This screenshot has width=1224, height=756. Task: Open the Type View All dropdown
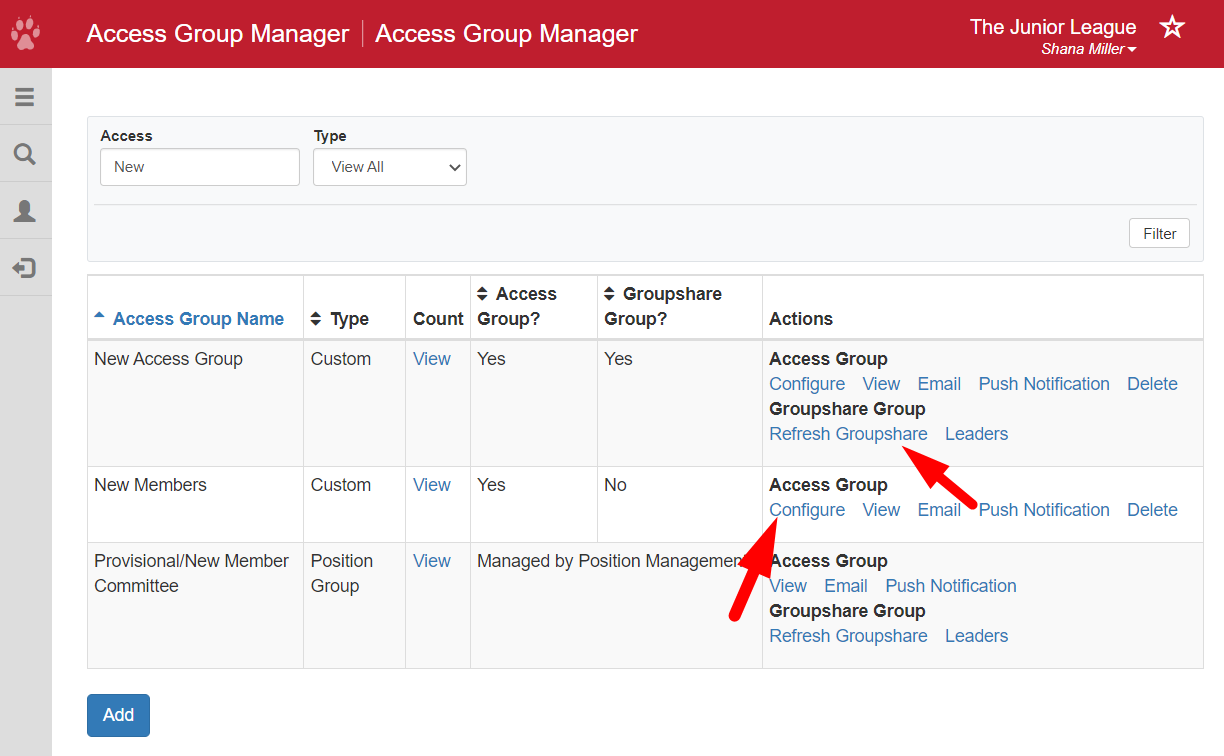[390, 167]
